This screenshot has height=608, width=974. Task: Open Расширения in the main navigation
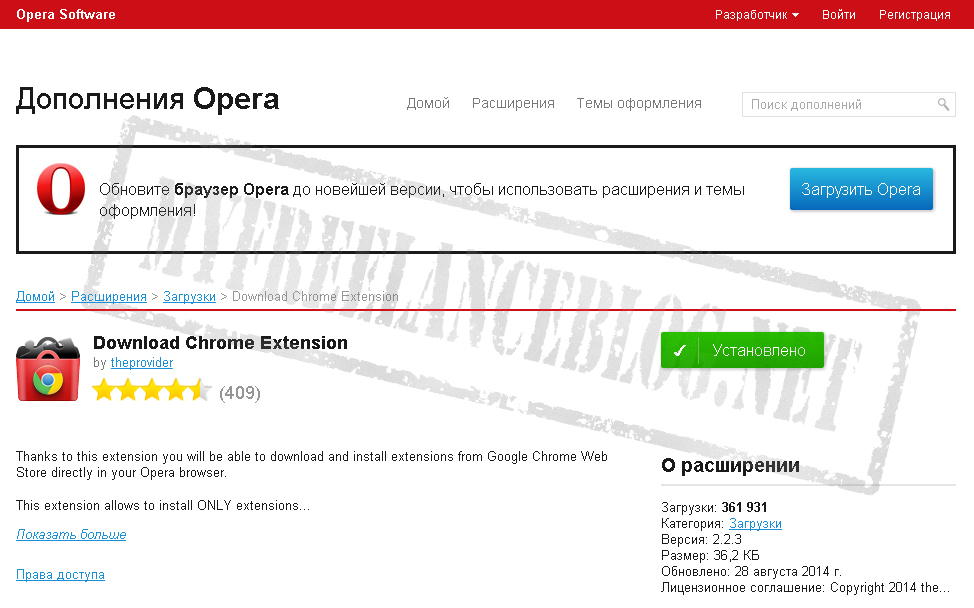513,103
